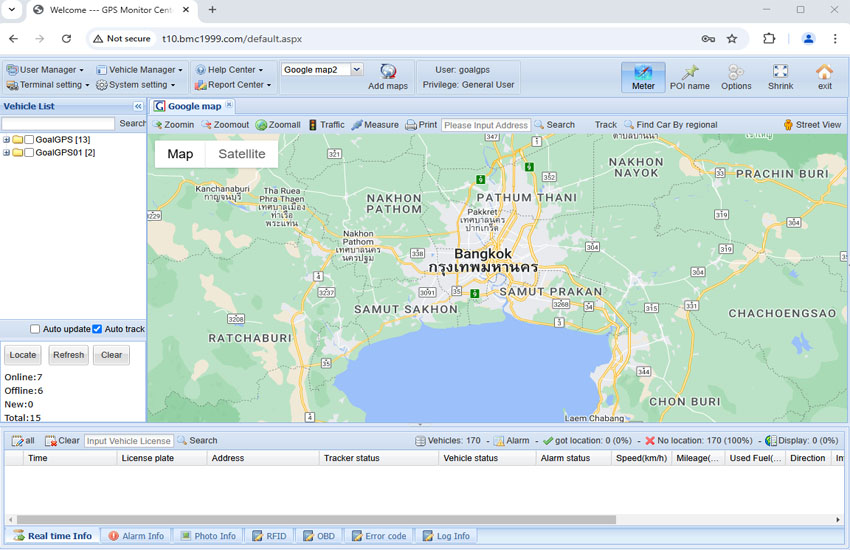The width and height of the screenshot is (850, 550).
Task: Switch to the Photo Info tab
Action: 209,536
